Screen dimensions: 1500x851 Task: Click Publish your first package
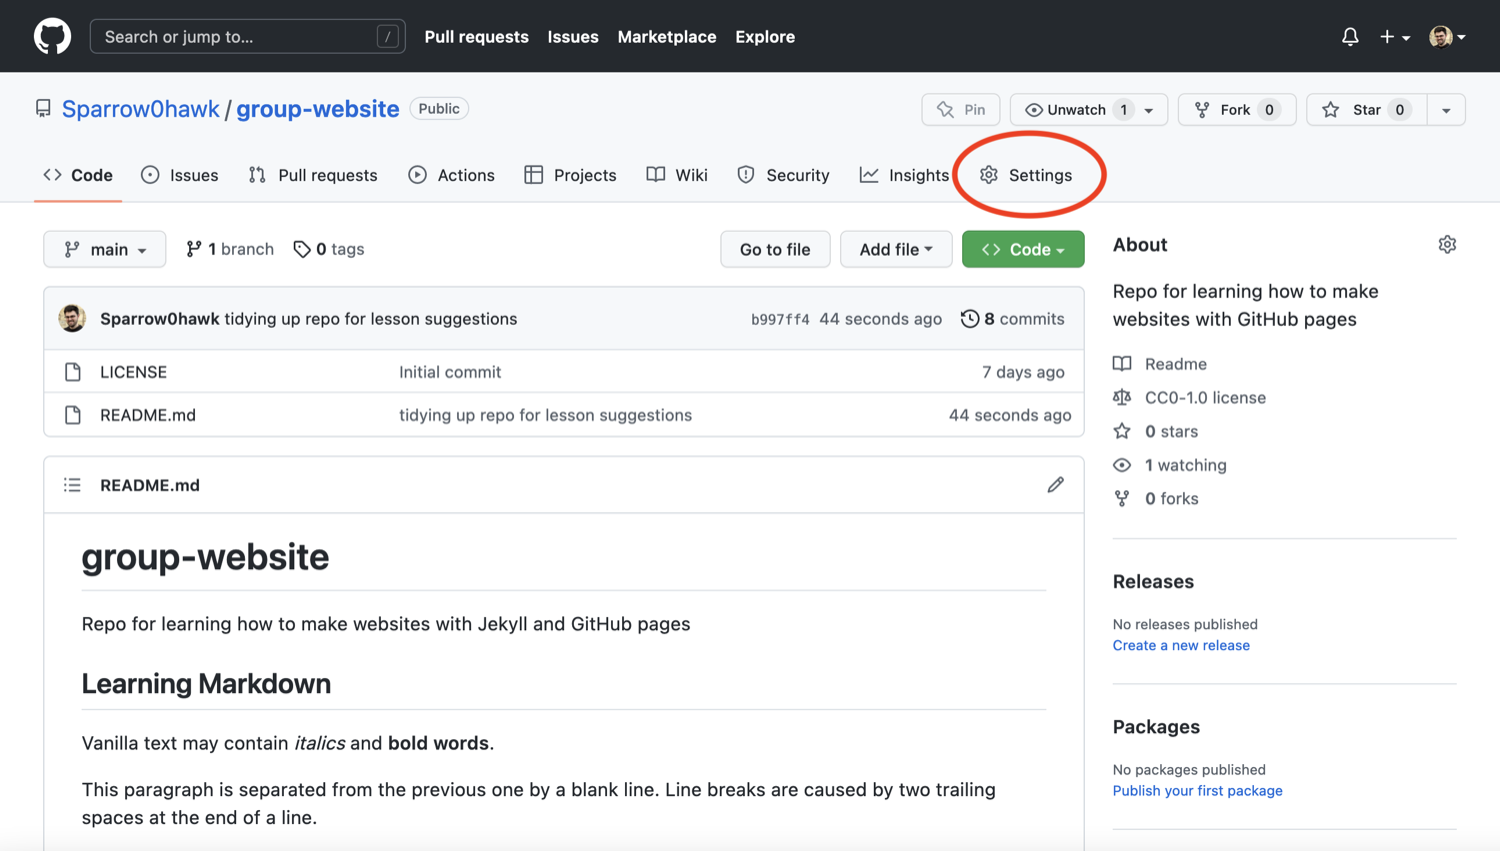coord(1197,791)
